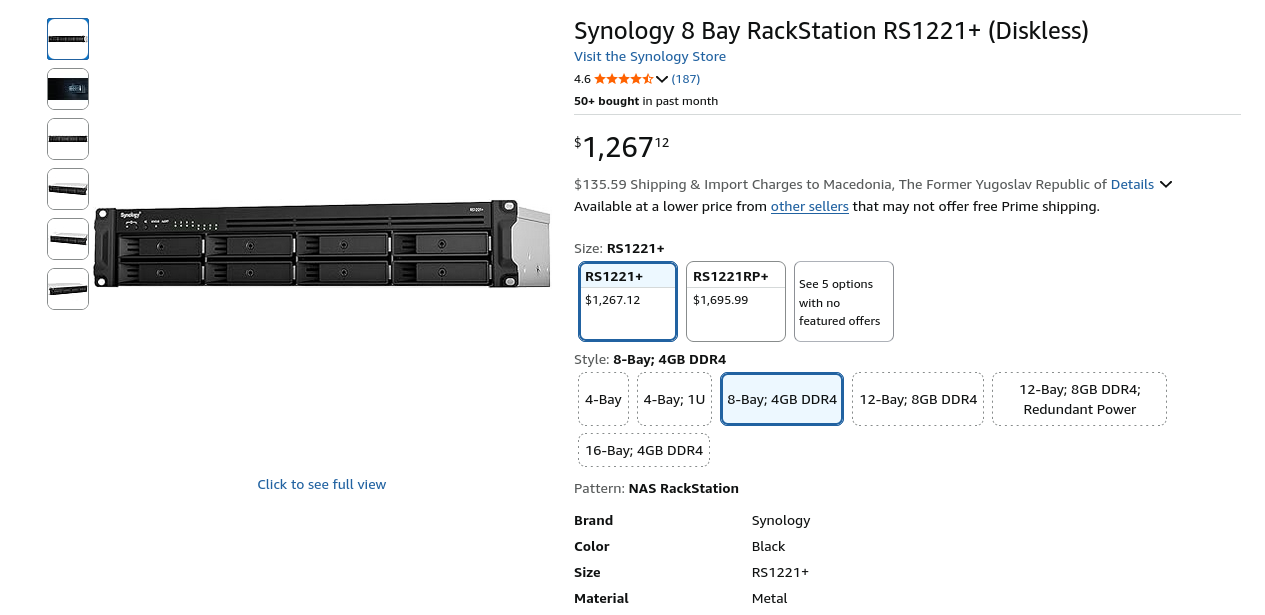Image resolution: width=1265 pixels, height=615 pixels.
Task: Select the third product thumbnail
Action: (68, 139)
